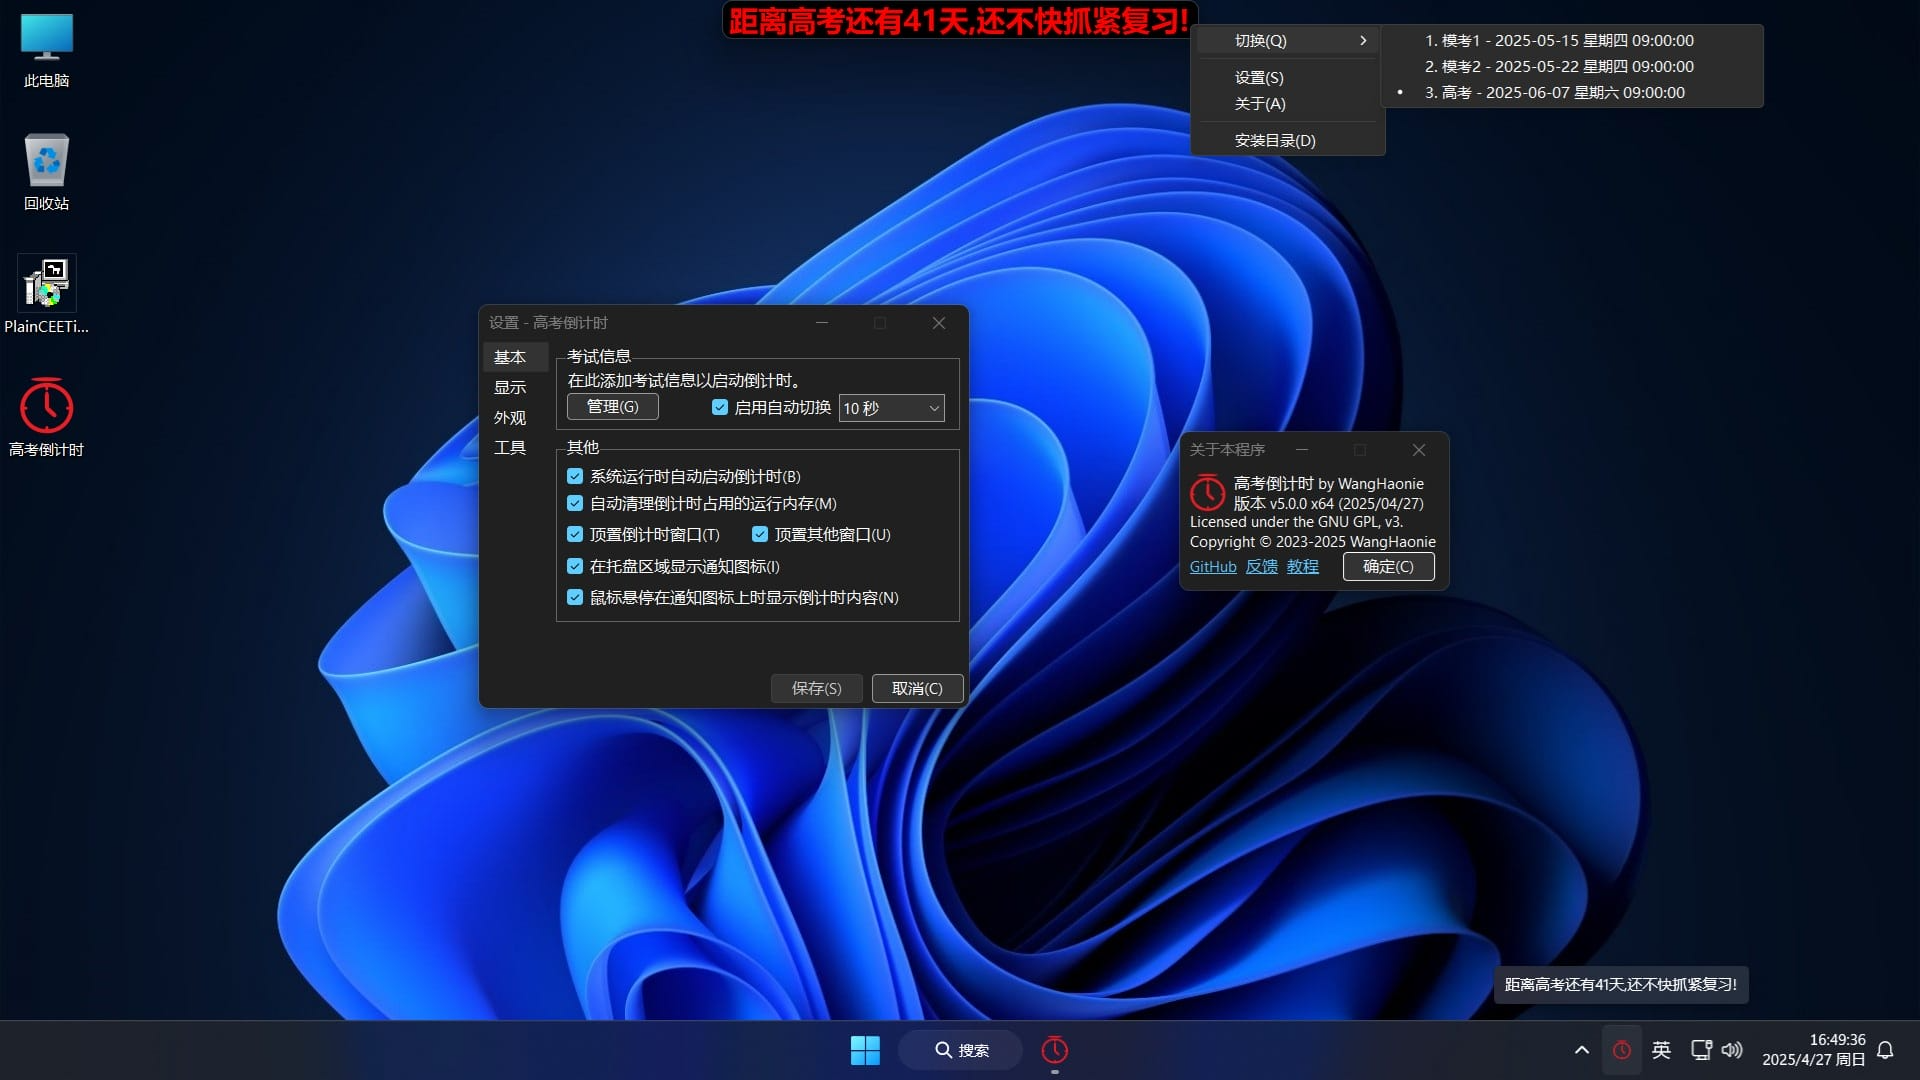
Task: Select 模考2 exam from switch submenu
Action: [x=1558, y=66]
